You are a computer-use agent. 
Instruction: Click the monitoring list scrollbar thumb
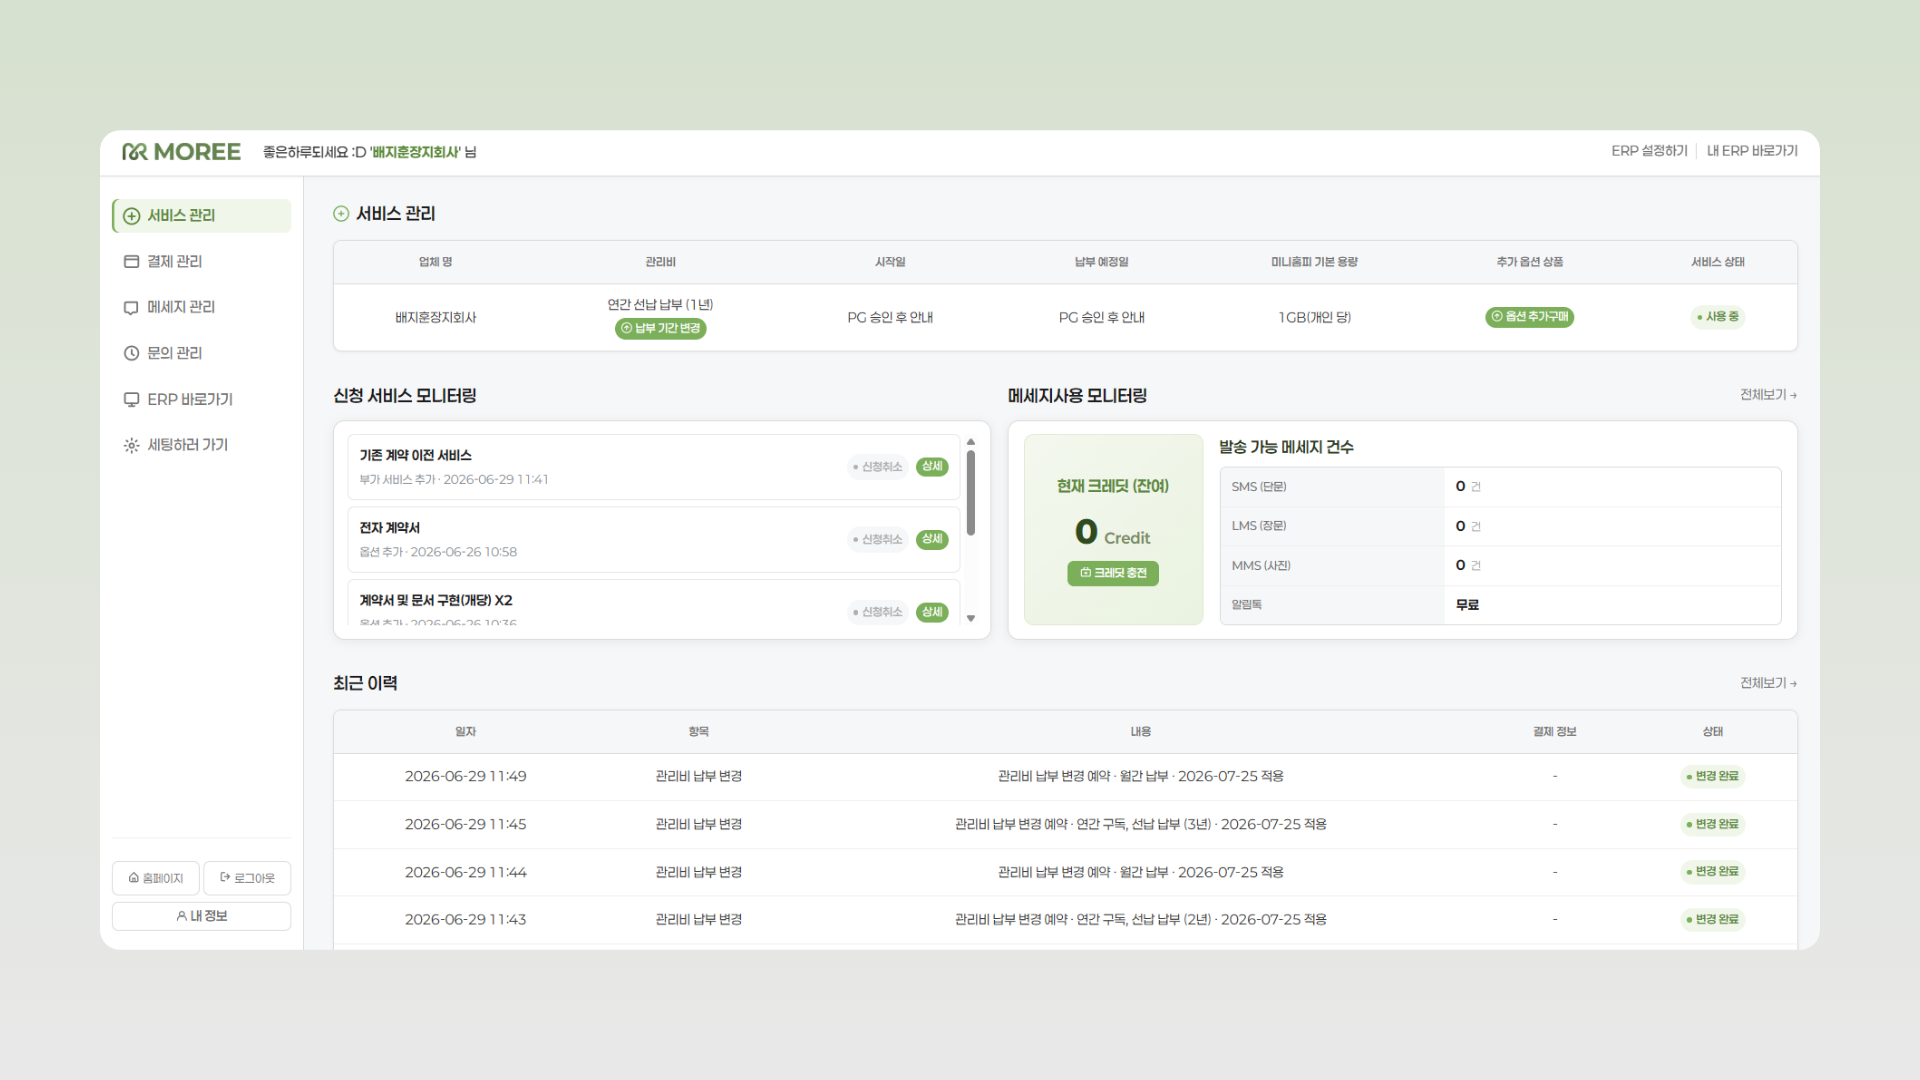(971, 493)
